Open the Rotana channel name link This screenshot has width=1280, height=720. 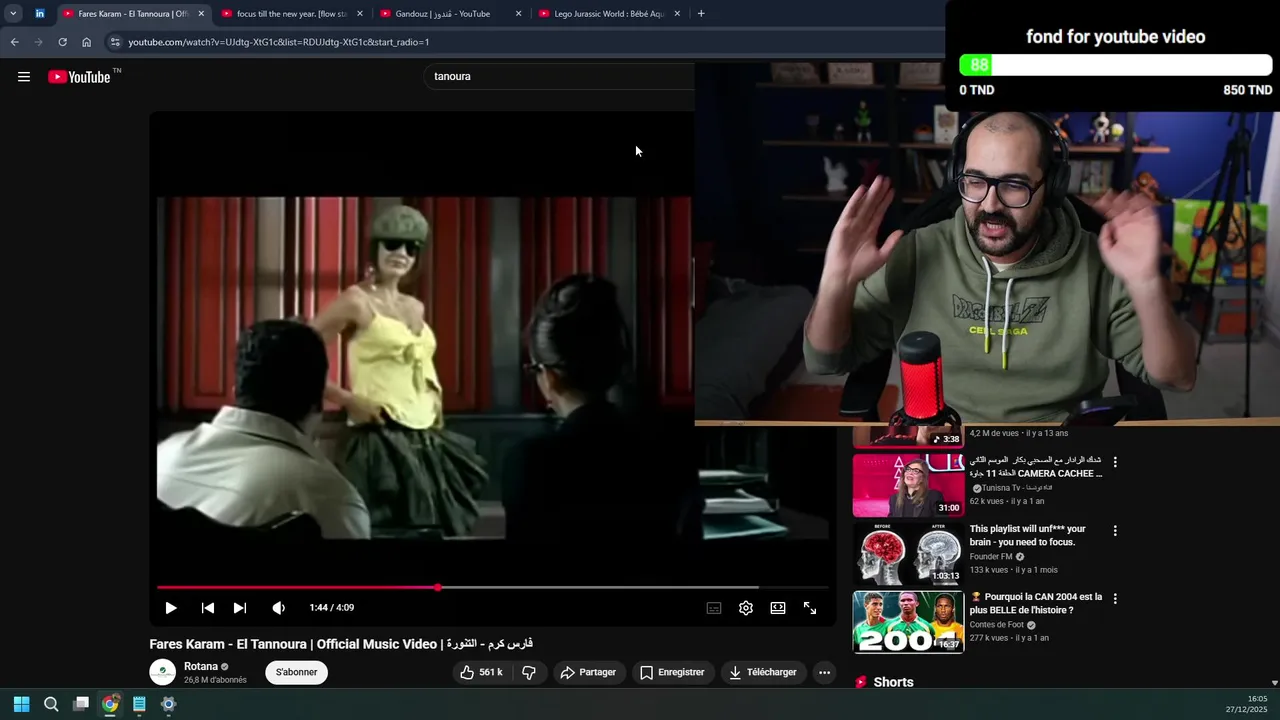click(x=201, y=666)
